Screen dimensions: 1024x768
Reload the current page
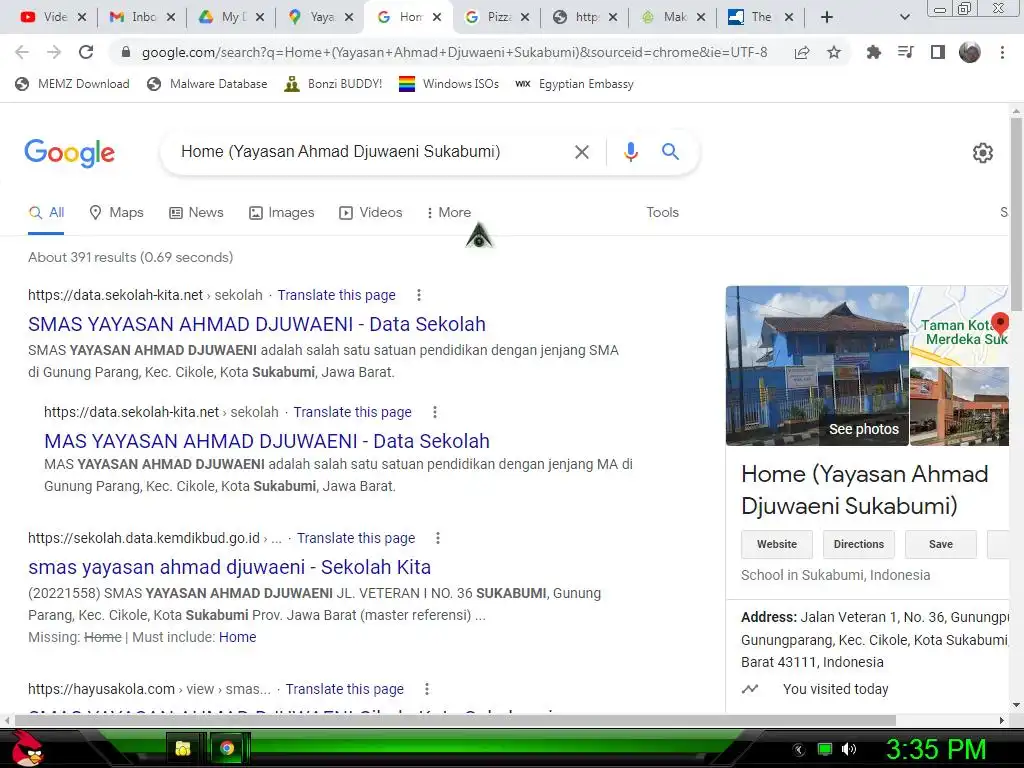click(x=86, y=52)
